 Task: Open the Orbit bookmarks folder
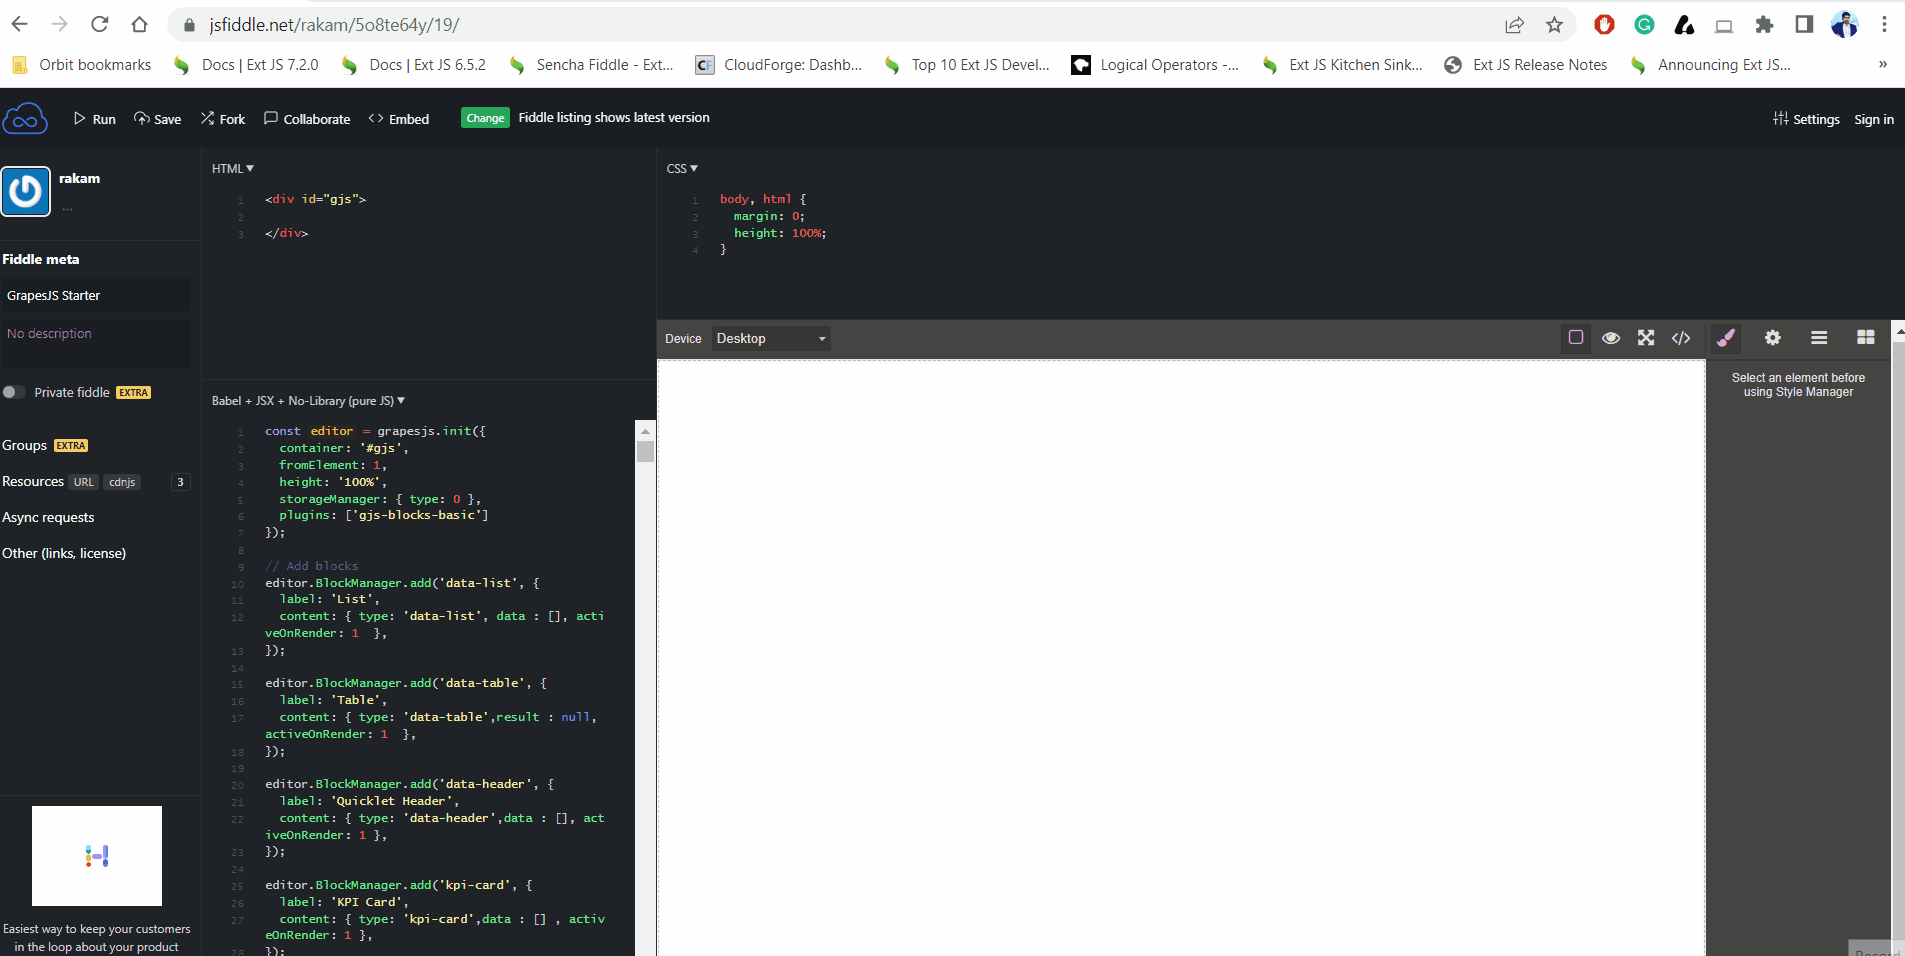tap(81, 65)
